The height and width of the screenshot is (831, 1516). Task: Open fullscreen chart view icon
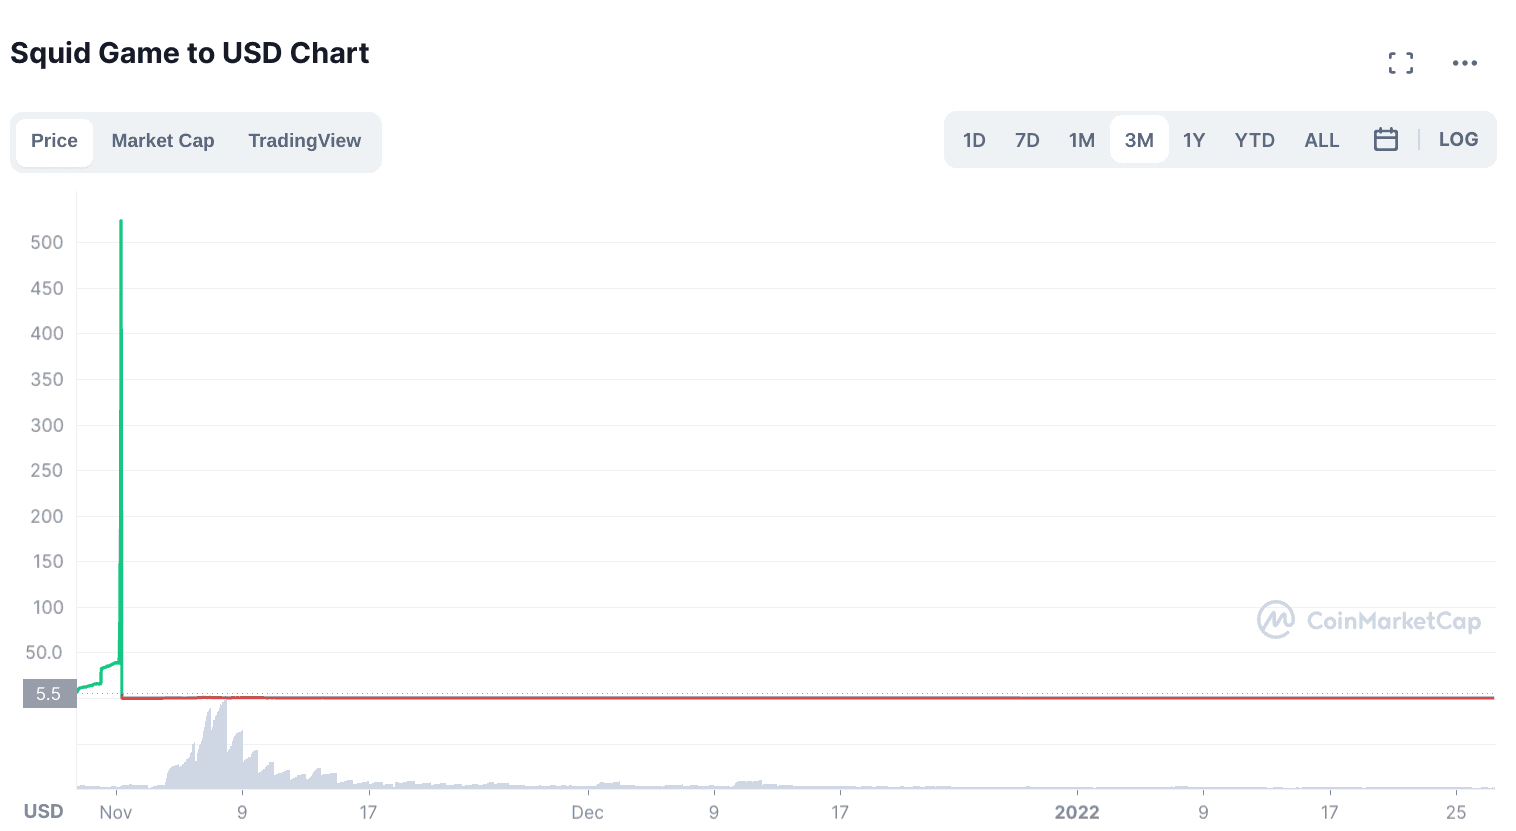point(1401,63)
